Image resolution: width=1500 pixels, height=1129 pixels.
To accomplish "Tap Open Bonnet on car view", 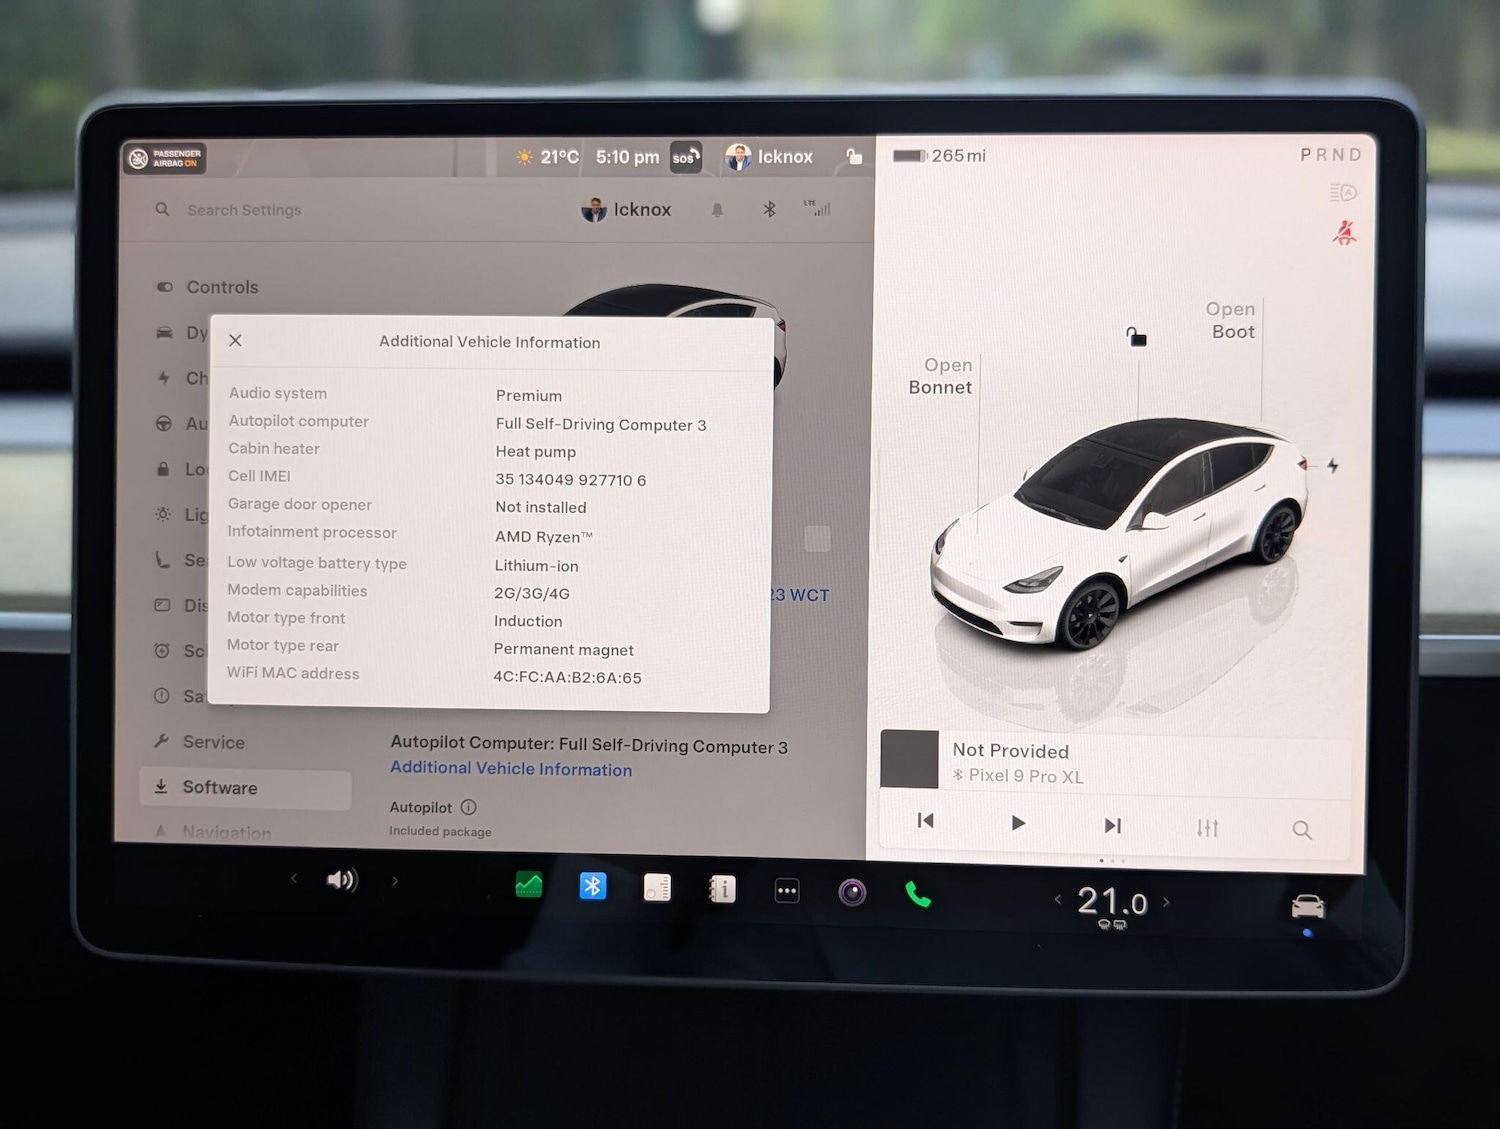I will pyautogui.click(x=941, y=376).
